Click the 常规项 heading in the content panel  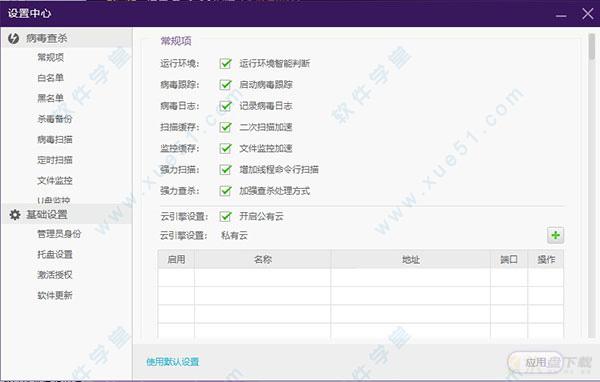(176, 41)
